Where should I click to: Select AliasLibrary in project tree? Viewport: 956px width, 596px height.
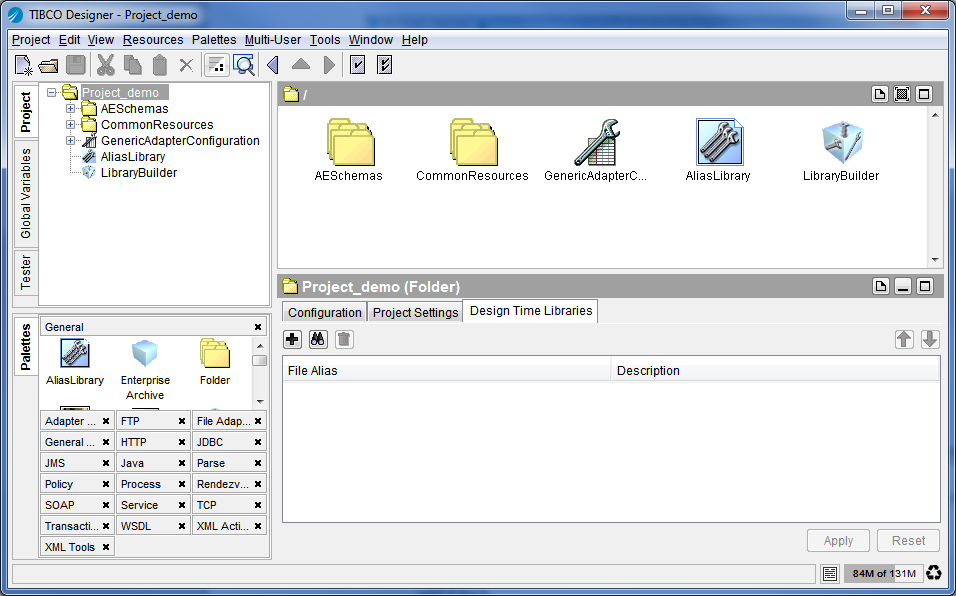(x=133, y=157)
